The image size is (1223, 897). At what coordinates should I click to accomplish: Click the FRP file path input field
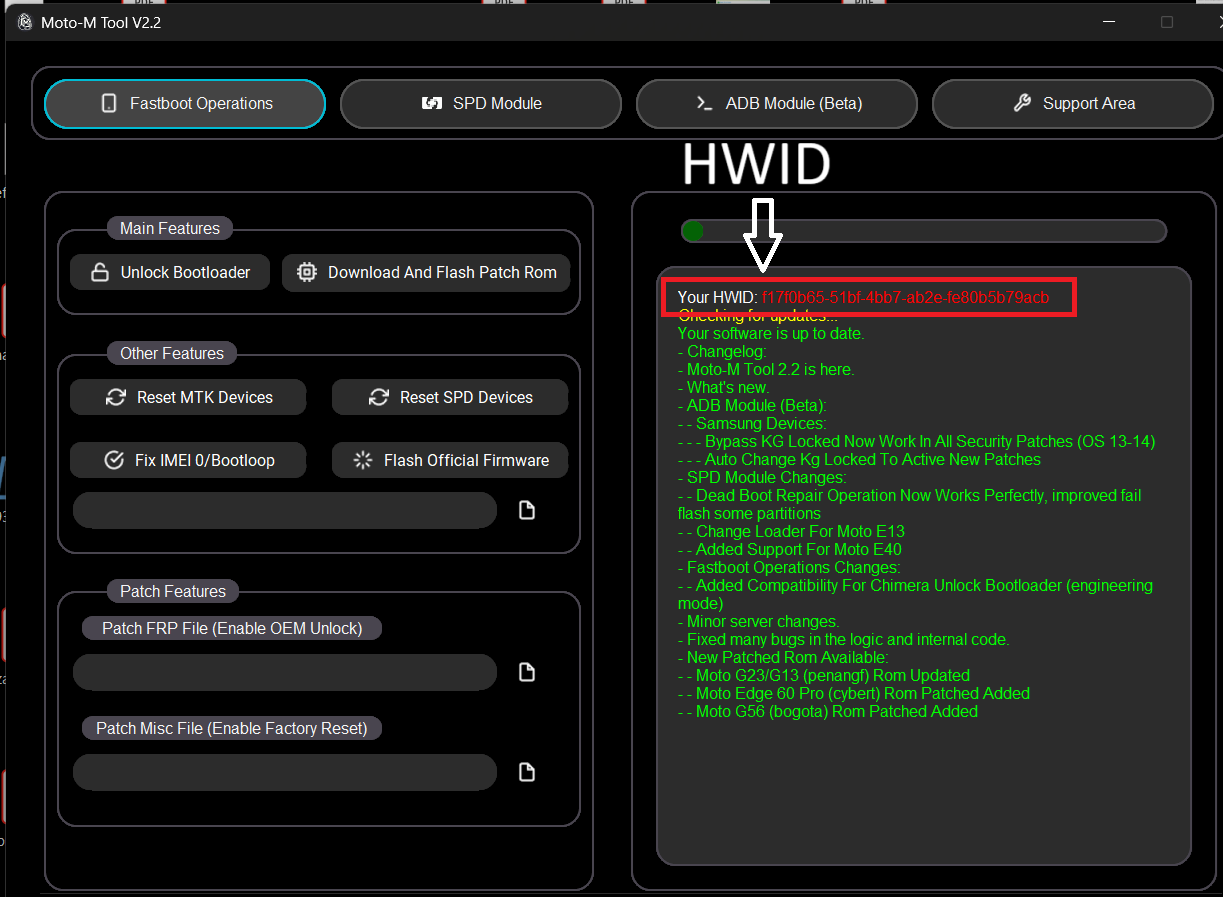click(285, 672)
